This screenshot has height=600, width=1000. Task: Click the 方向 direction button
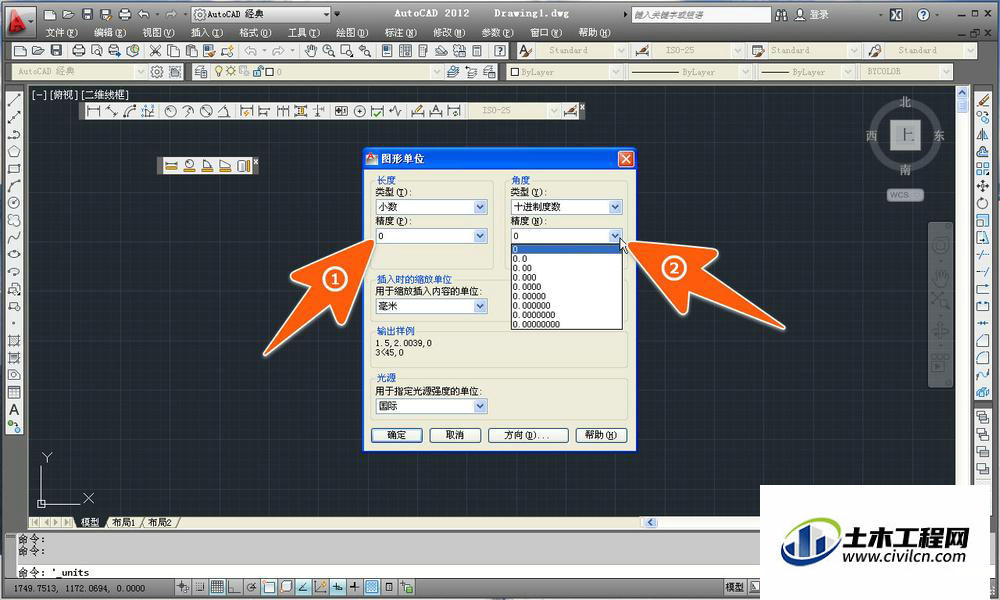(528, 435)
